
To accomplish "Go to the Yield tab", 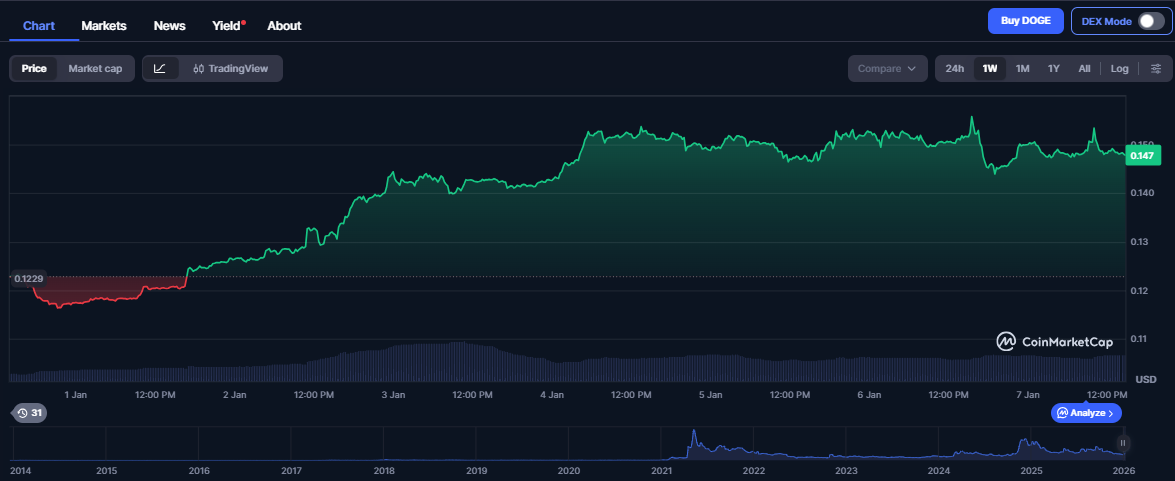I will pos(226,25).
